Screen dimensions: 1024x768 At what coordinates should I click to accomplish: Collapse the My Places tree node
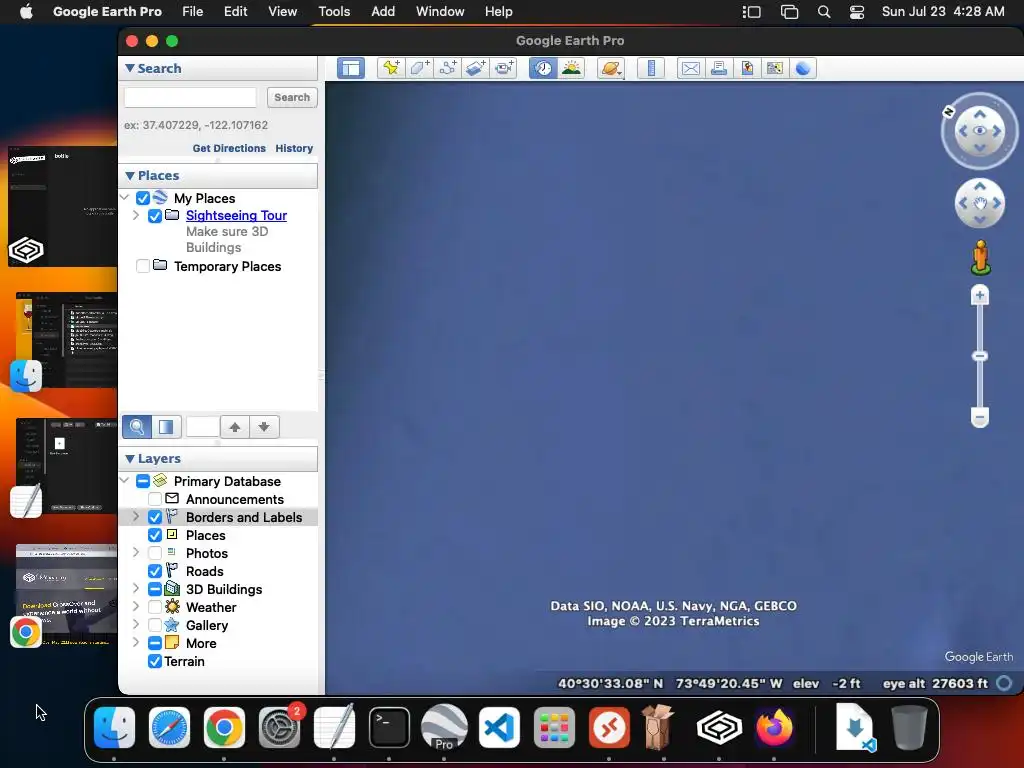pos(125,197)
